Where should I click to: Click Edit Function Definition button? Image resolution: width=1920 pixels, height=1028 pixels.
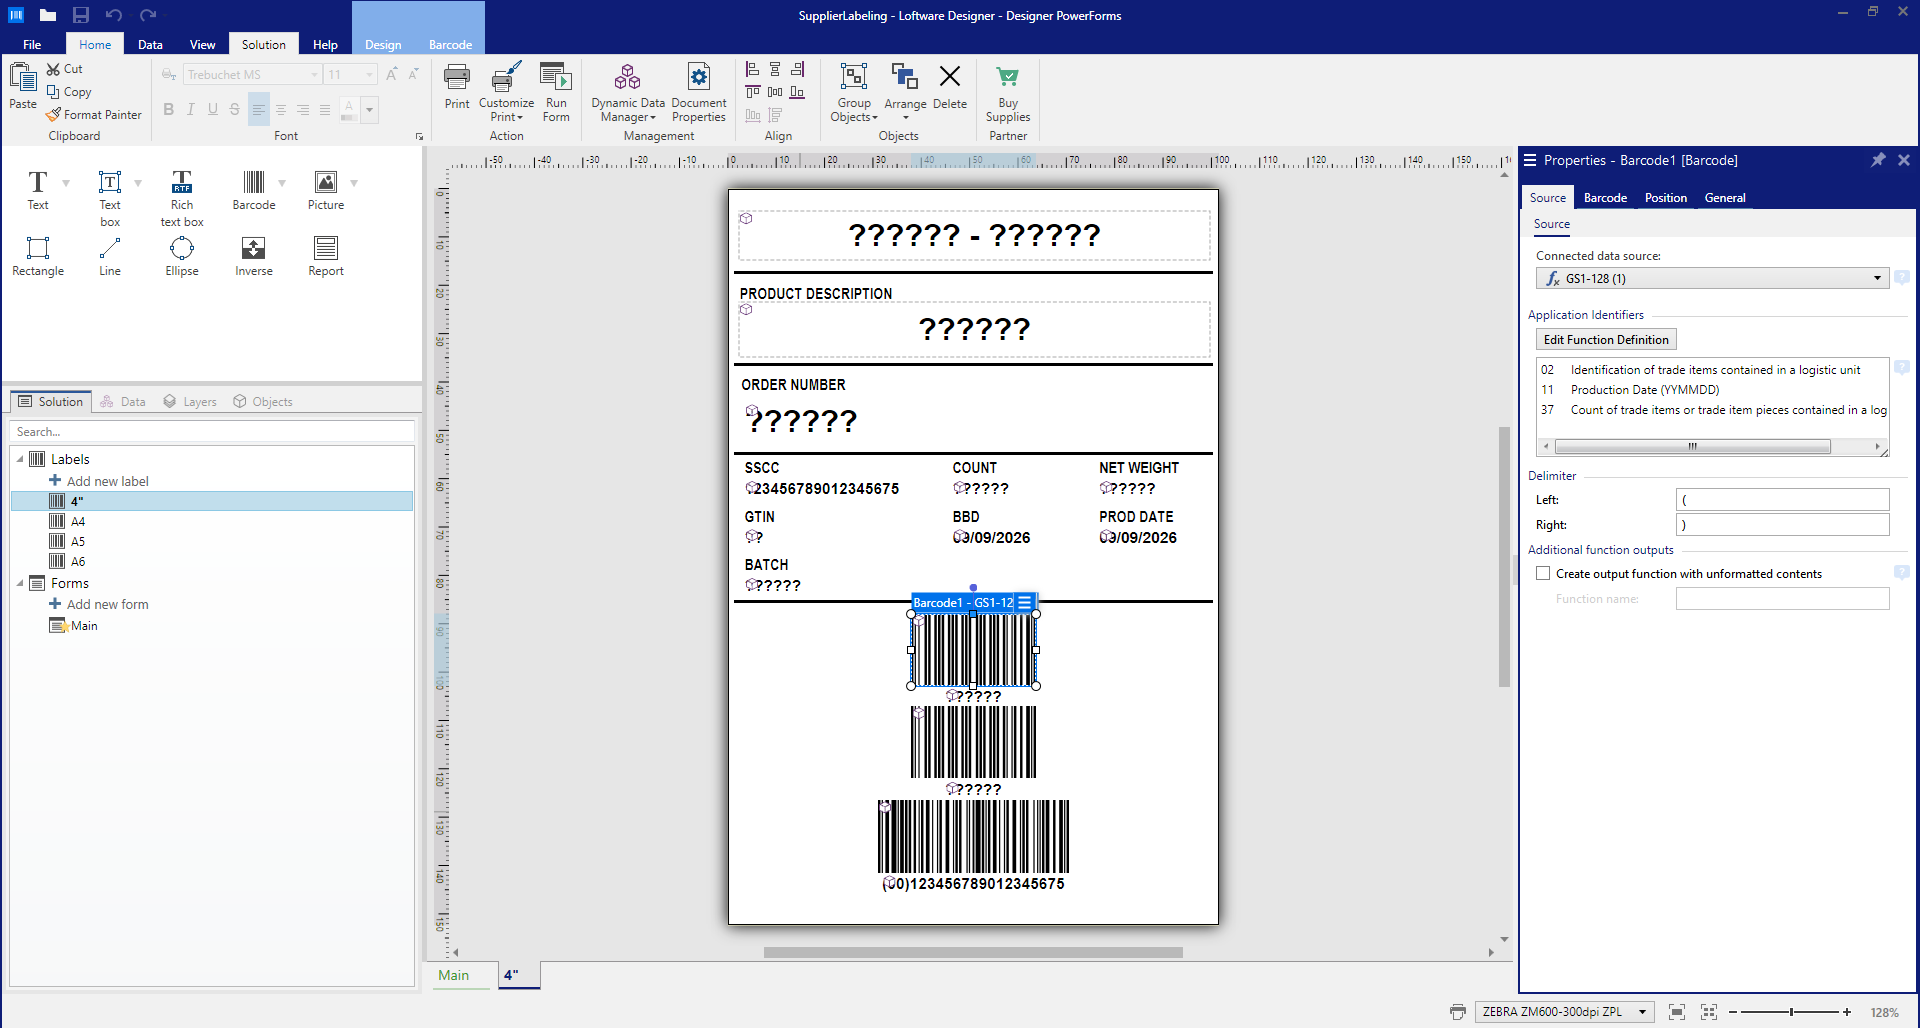[1606, 340]
